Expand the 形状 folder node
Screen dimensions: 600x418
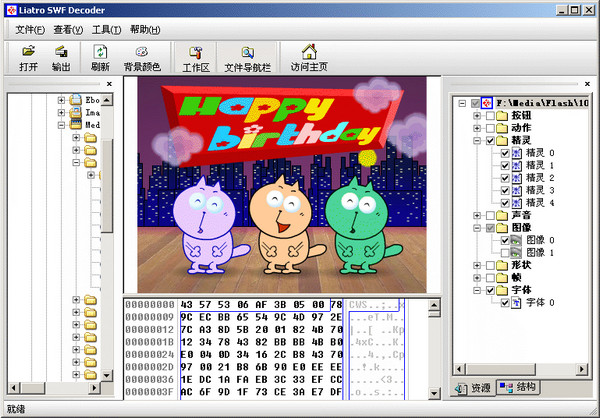click(x=476, y=265)
